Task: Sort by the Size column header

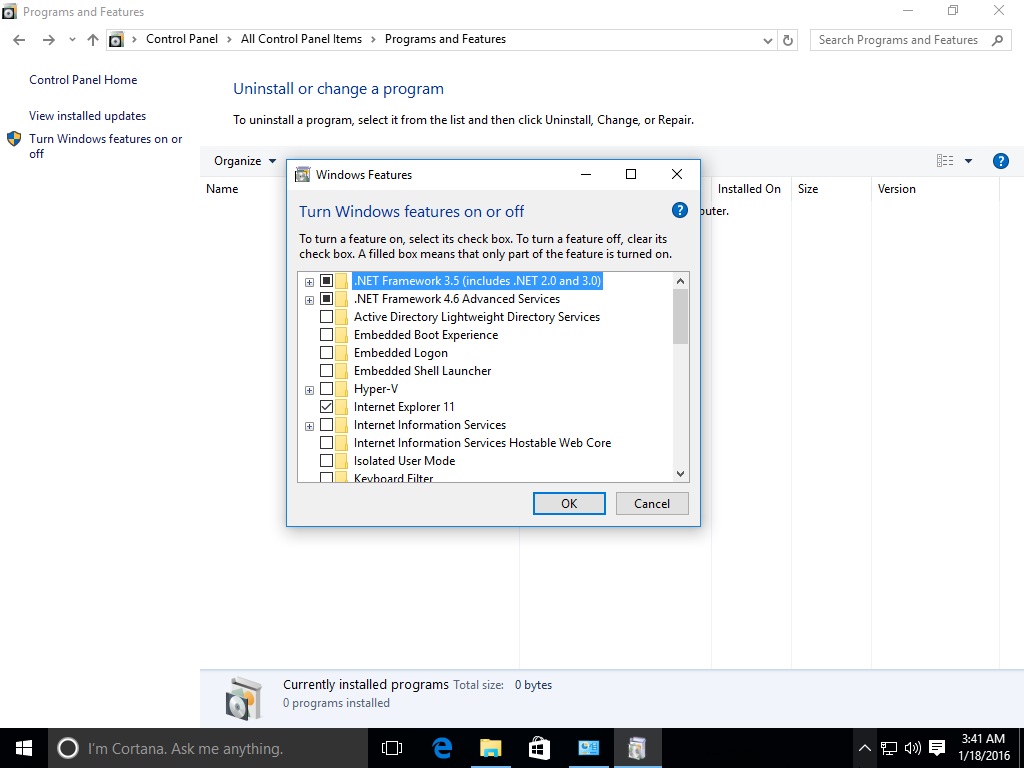Action: point(808,189)
